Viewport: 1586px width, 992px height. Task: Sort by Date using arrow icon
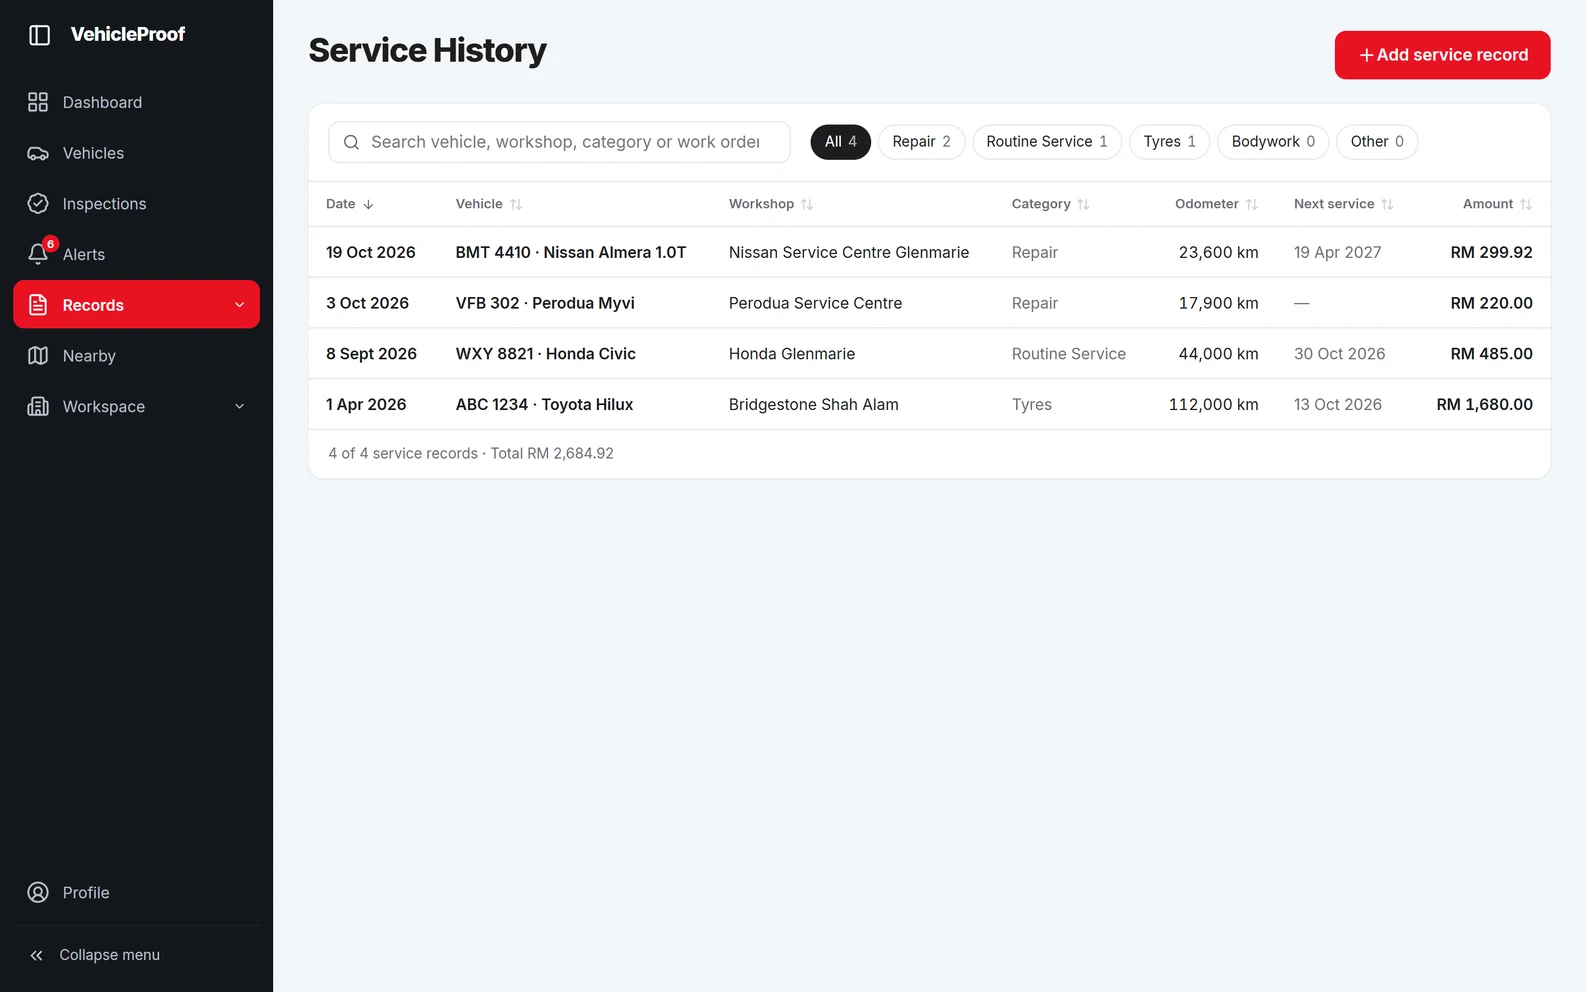pos(368,204)
